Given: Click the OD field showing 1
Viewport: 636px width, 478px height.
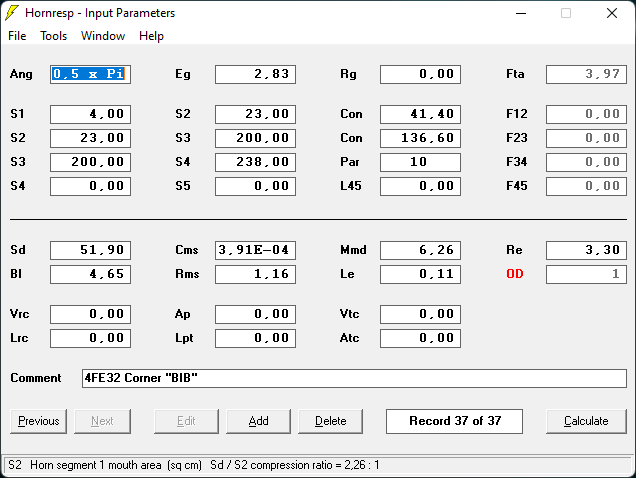Looking at the screenshot, I should pyautogui.click(x=586, y=274).
